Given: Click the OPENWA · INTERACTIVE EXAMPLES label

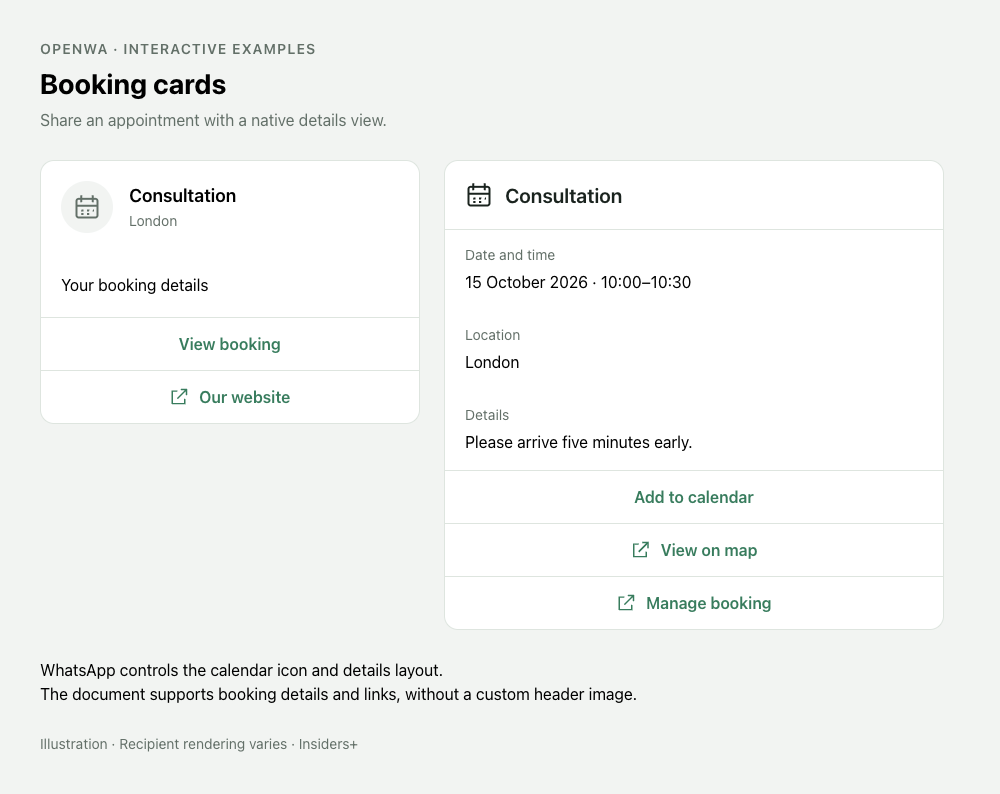Looking at the screenshot, I should coord(178,49).
